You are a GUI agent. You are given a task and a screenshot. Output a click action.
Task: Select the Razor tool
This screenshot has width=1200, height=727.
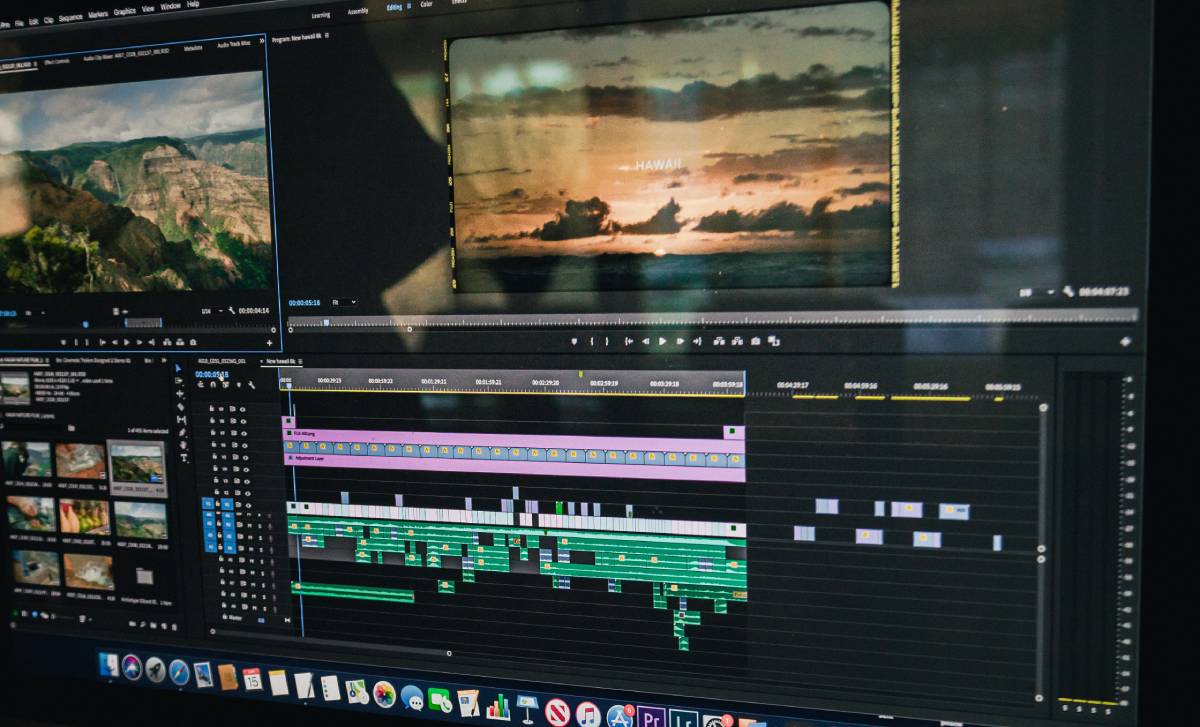coord(181,406)
